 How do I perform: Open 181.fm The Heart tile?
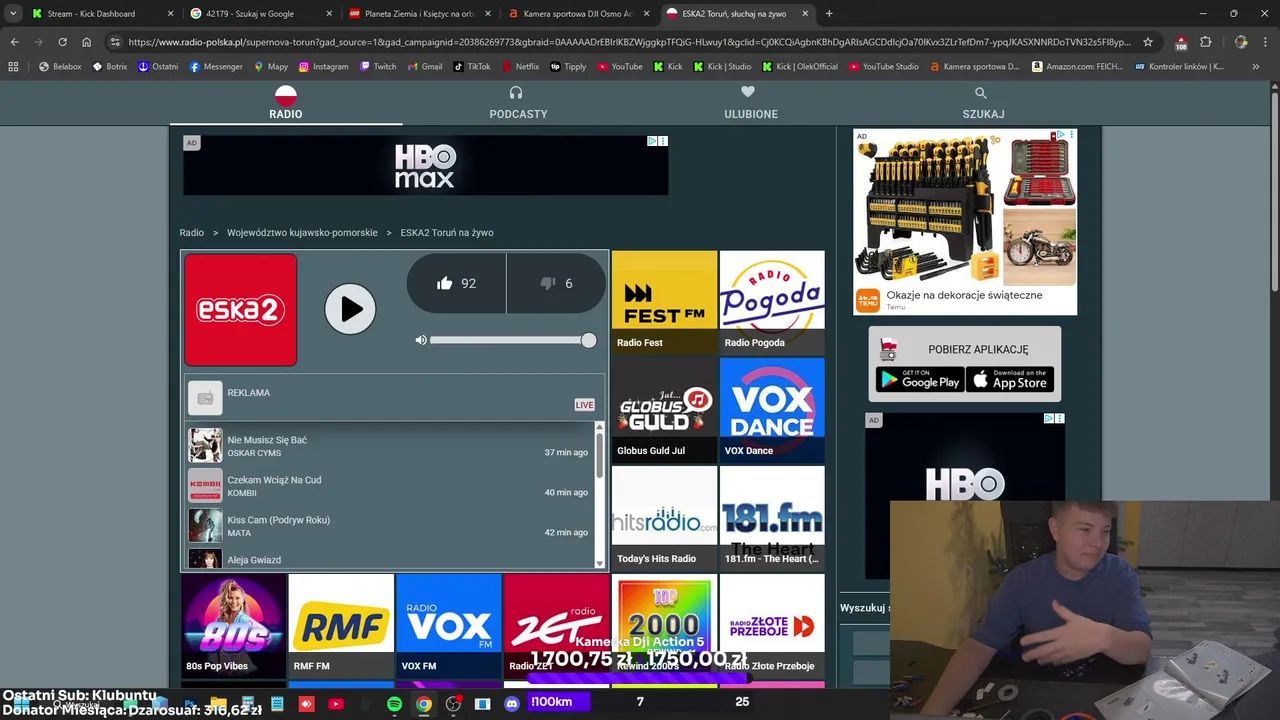click(x=772, y=518)
